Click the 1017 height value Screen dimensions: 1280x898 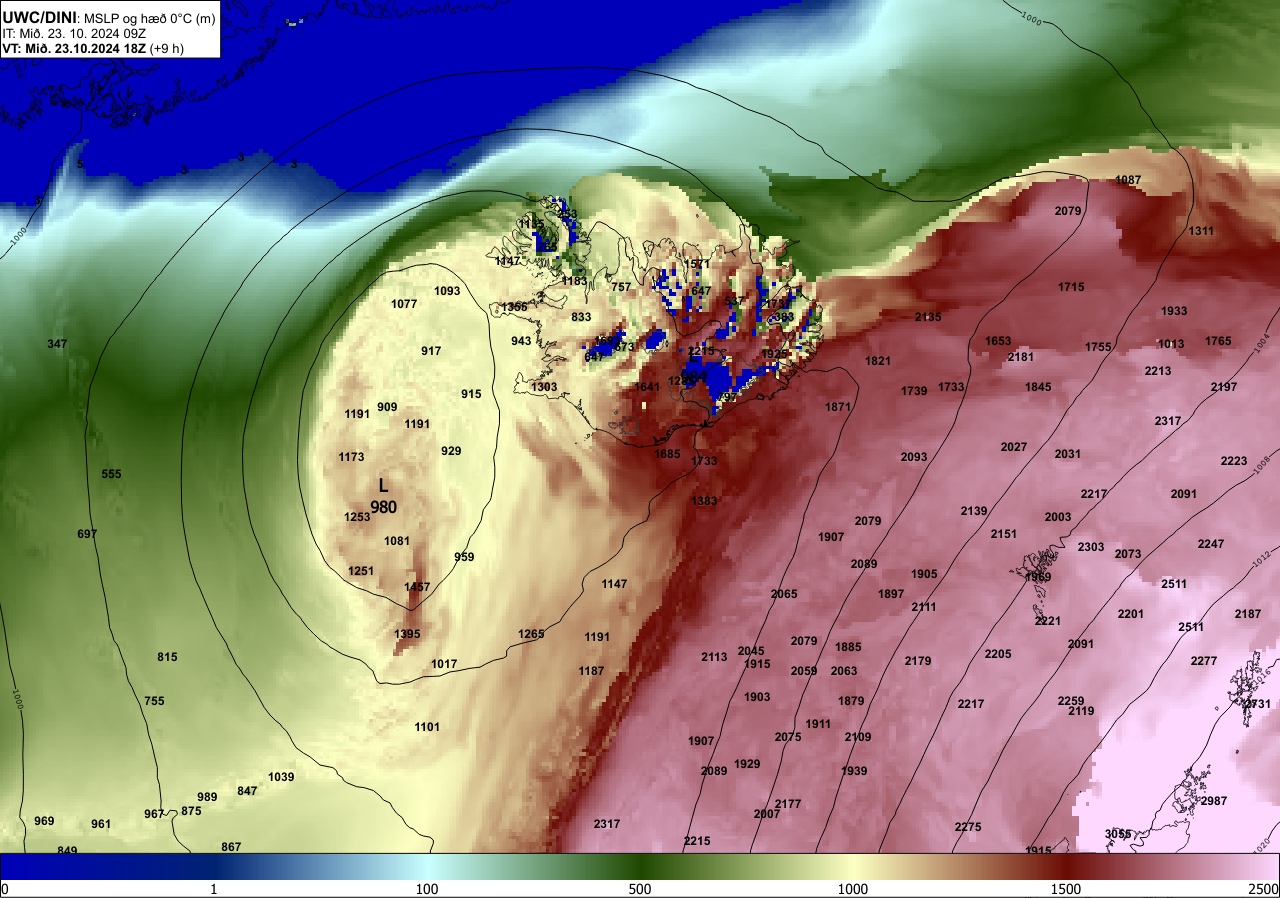[444, 664]
